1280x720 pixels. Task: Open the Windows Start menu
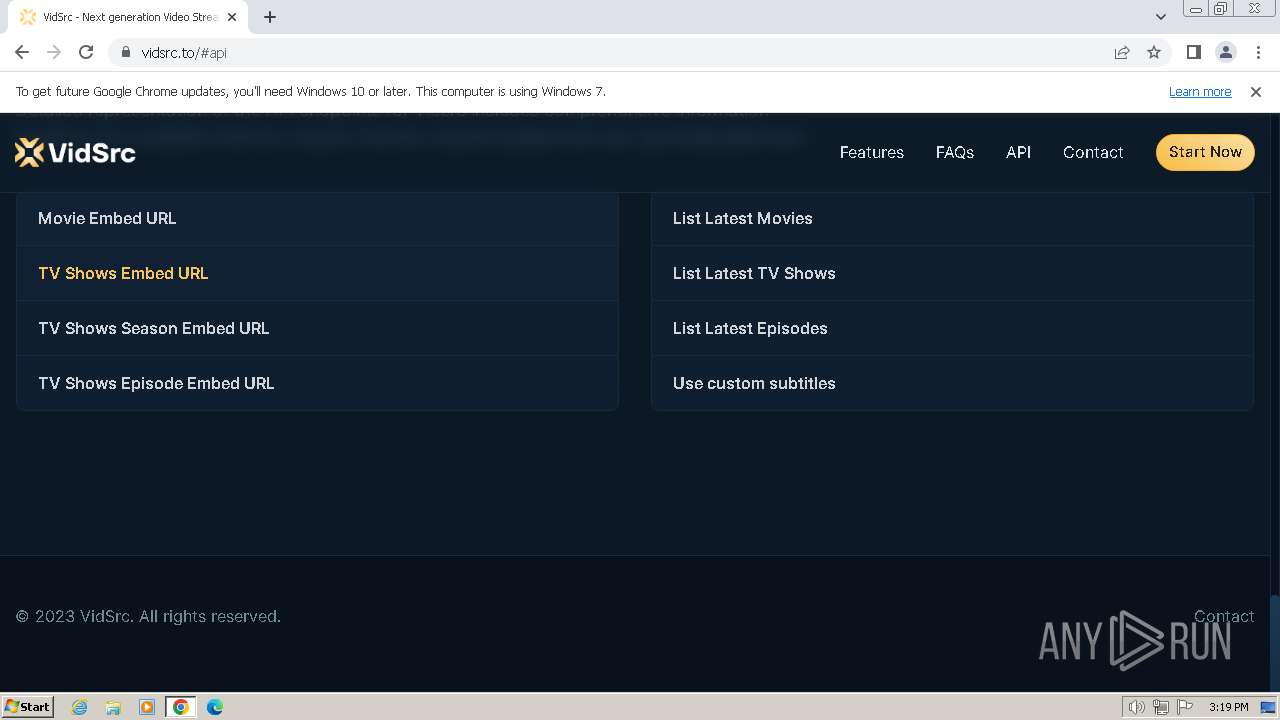click(28, 706)
